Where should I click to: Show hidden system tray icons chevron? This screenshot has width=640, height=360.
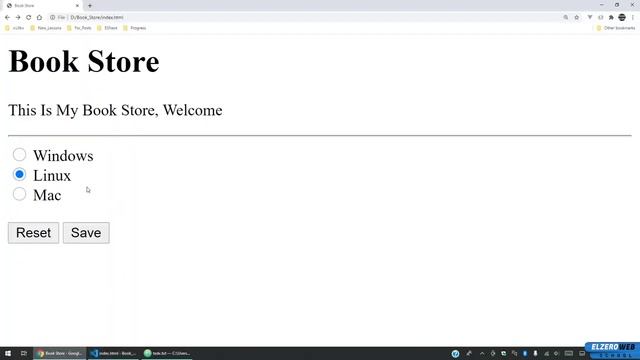click(x=482, y=353)
